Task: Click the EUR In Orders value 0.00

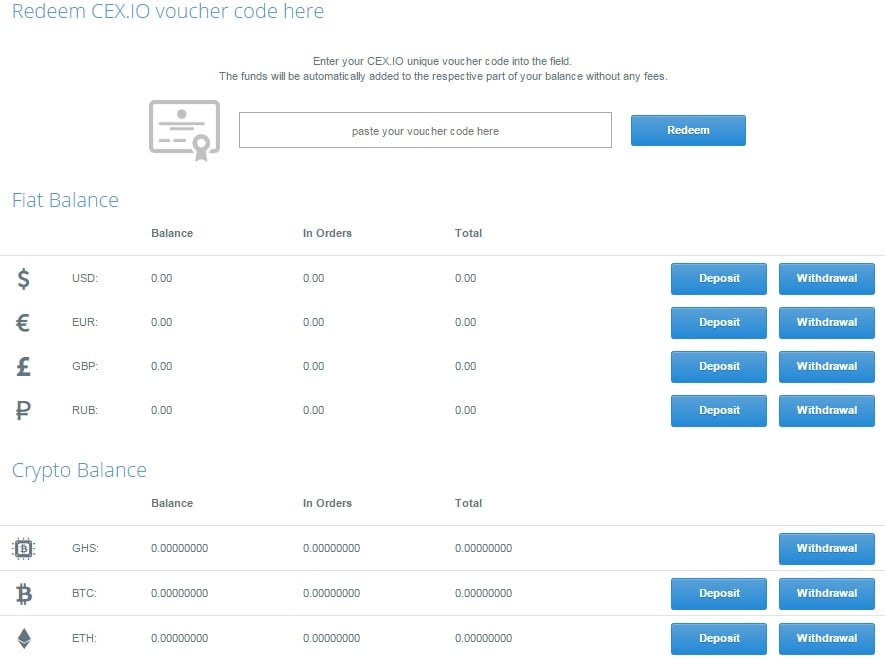Action: tap(313, 322)
